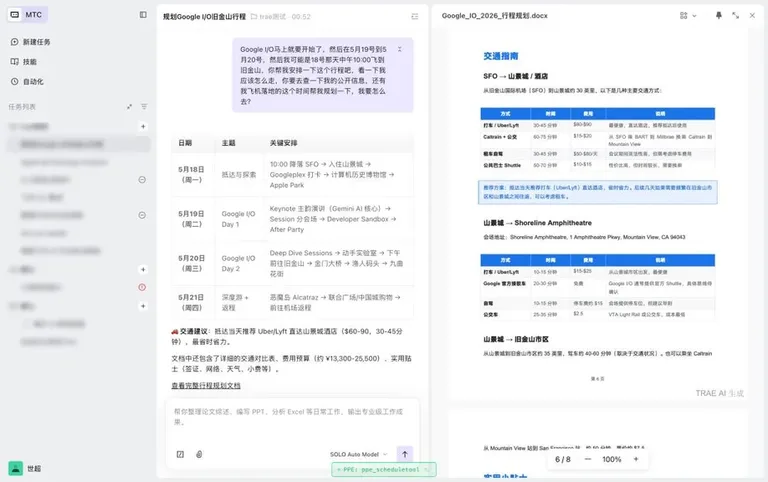Click the chat title 规划Google I/O旧金山行程
This screenshot has width=768, height=482.
[x=204, y=17]
